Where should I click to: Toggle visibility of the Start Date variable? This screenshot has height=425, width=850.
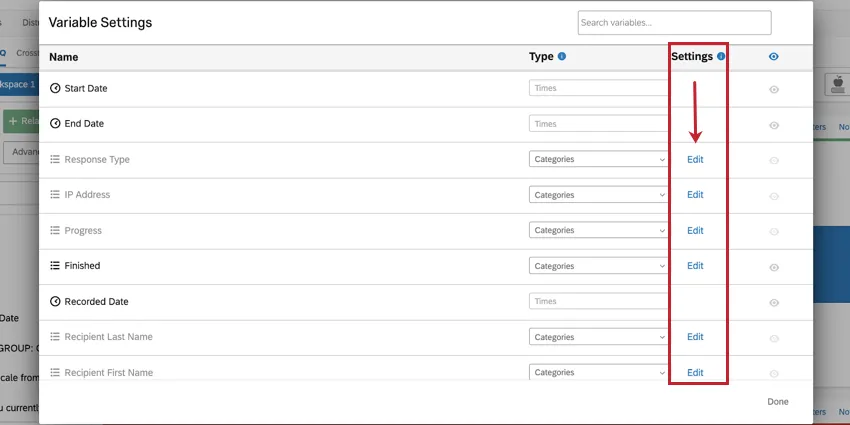pos(774,90)
